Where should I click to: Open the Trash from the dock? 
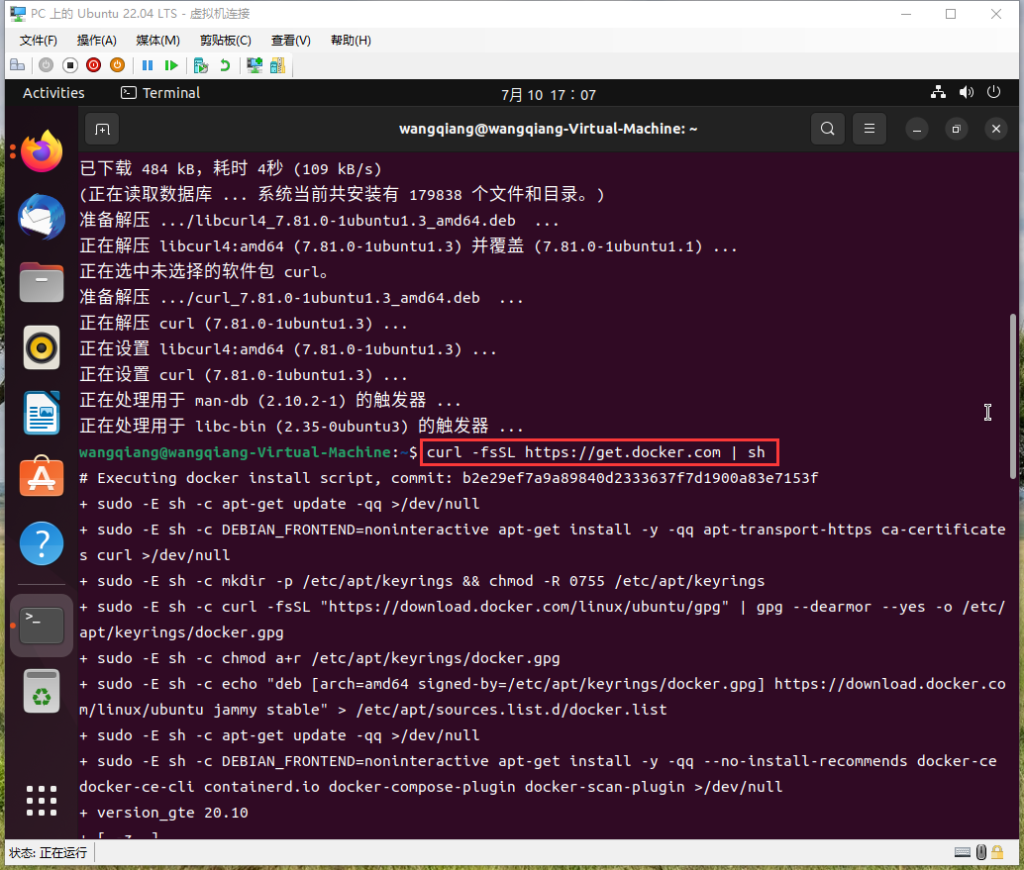(x=41, y=691)
